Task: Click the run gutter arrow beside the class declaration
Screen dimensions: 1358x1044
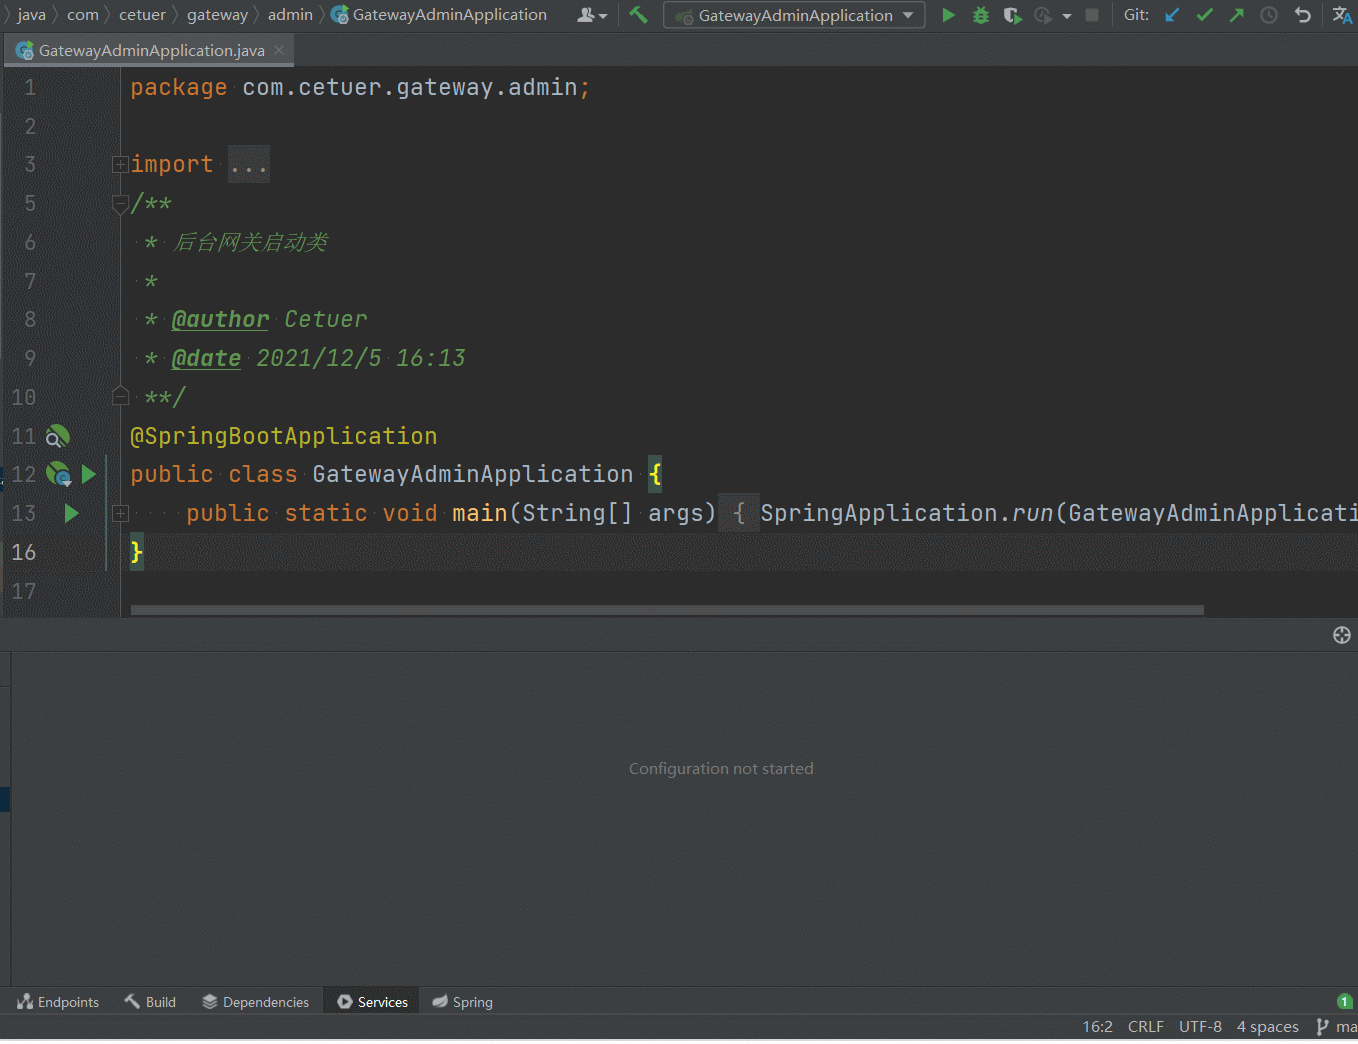Action: (x=88, y=474)
